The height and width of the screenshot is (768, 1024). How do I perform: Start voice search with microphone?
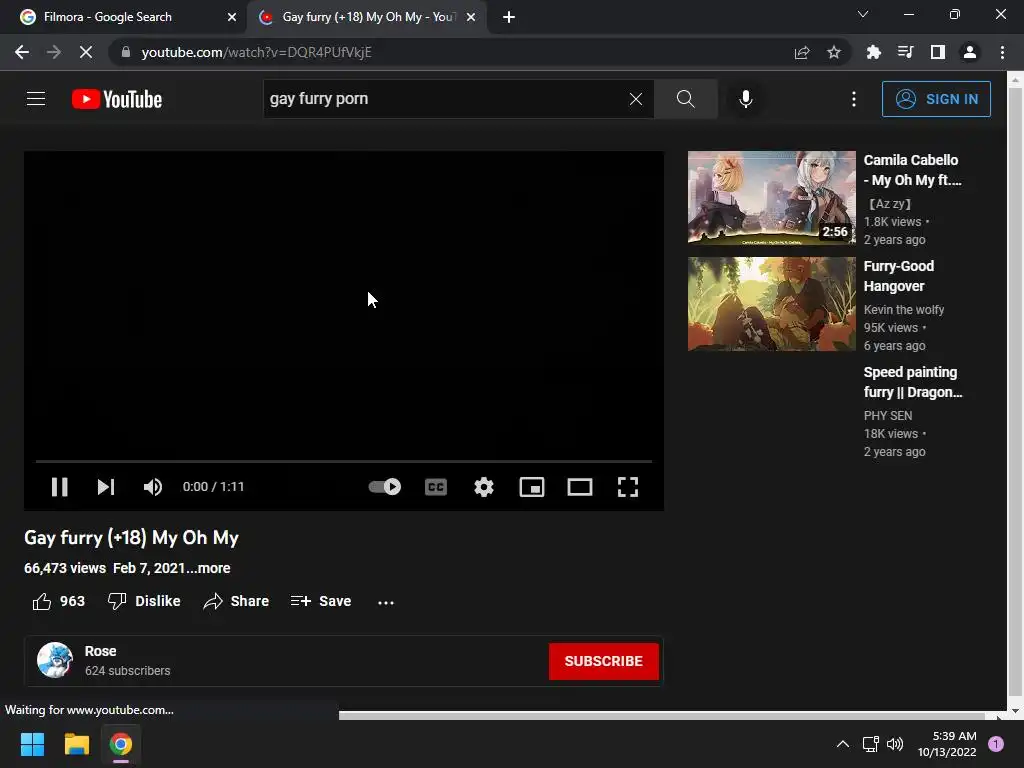coord(745,99)
